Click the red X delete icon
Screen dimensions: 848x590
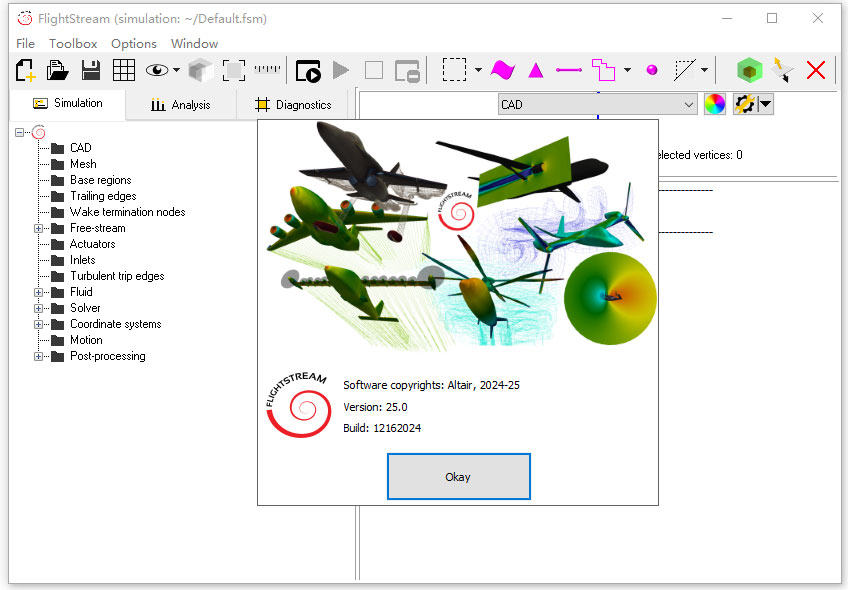tap(816, 70)
